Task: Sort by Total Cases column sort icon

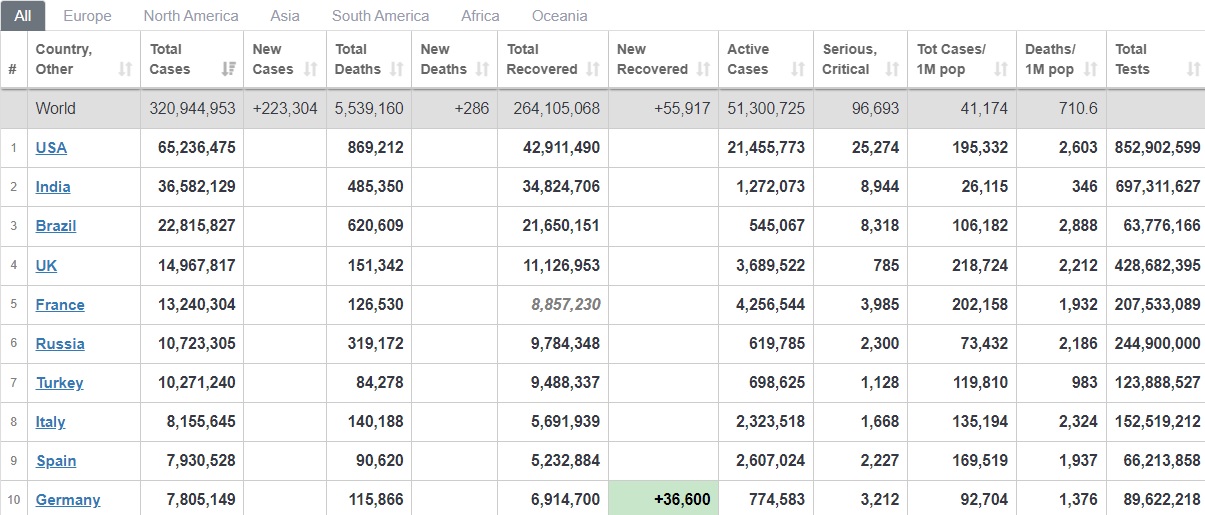Action: coord(229,69)
